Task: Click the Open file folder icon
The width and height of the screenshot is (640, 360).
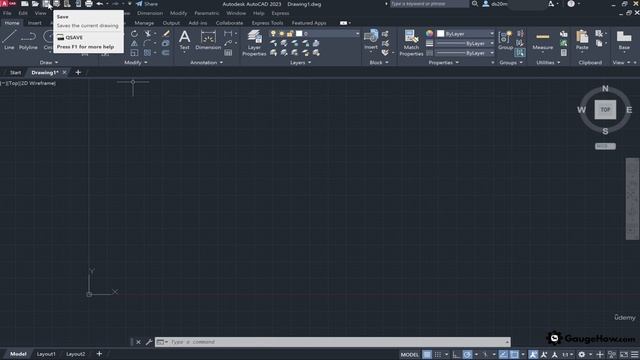Action: tap(36, 4)
